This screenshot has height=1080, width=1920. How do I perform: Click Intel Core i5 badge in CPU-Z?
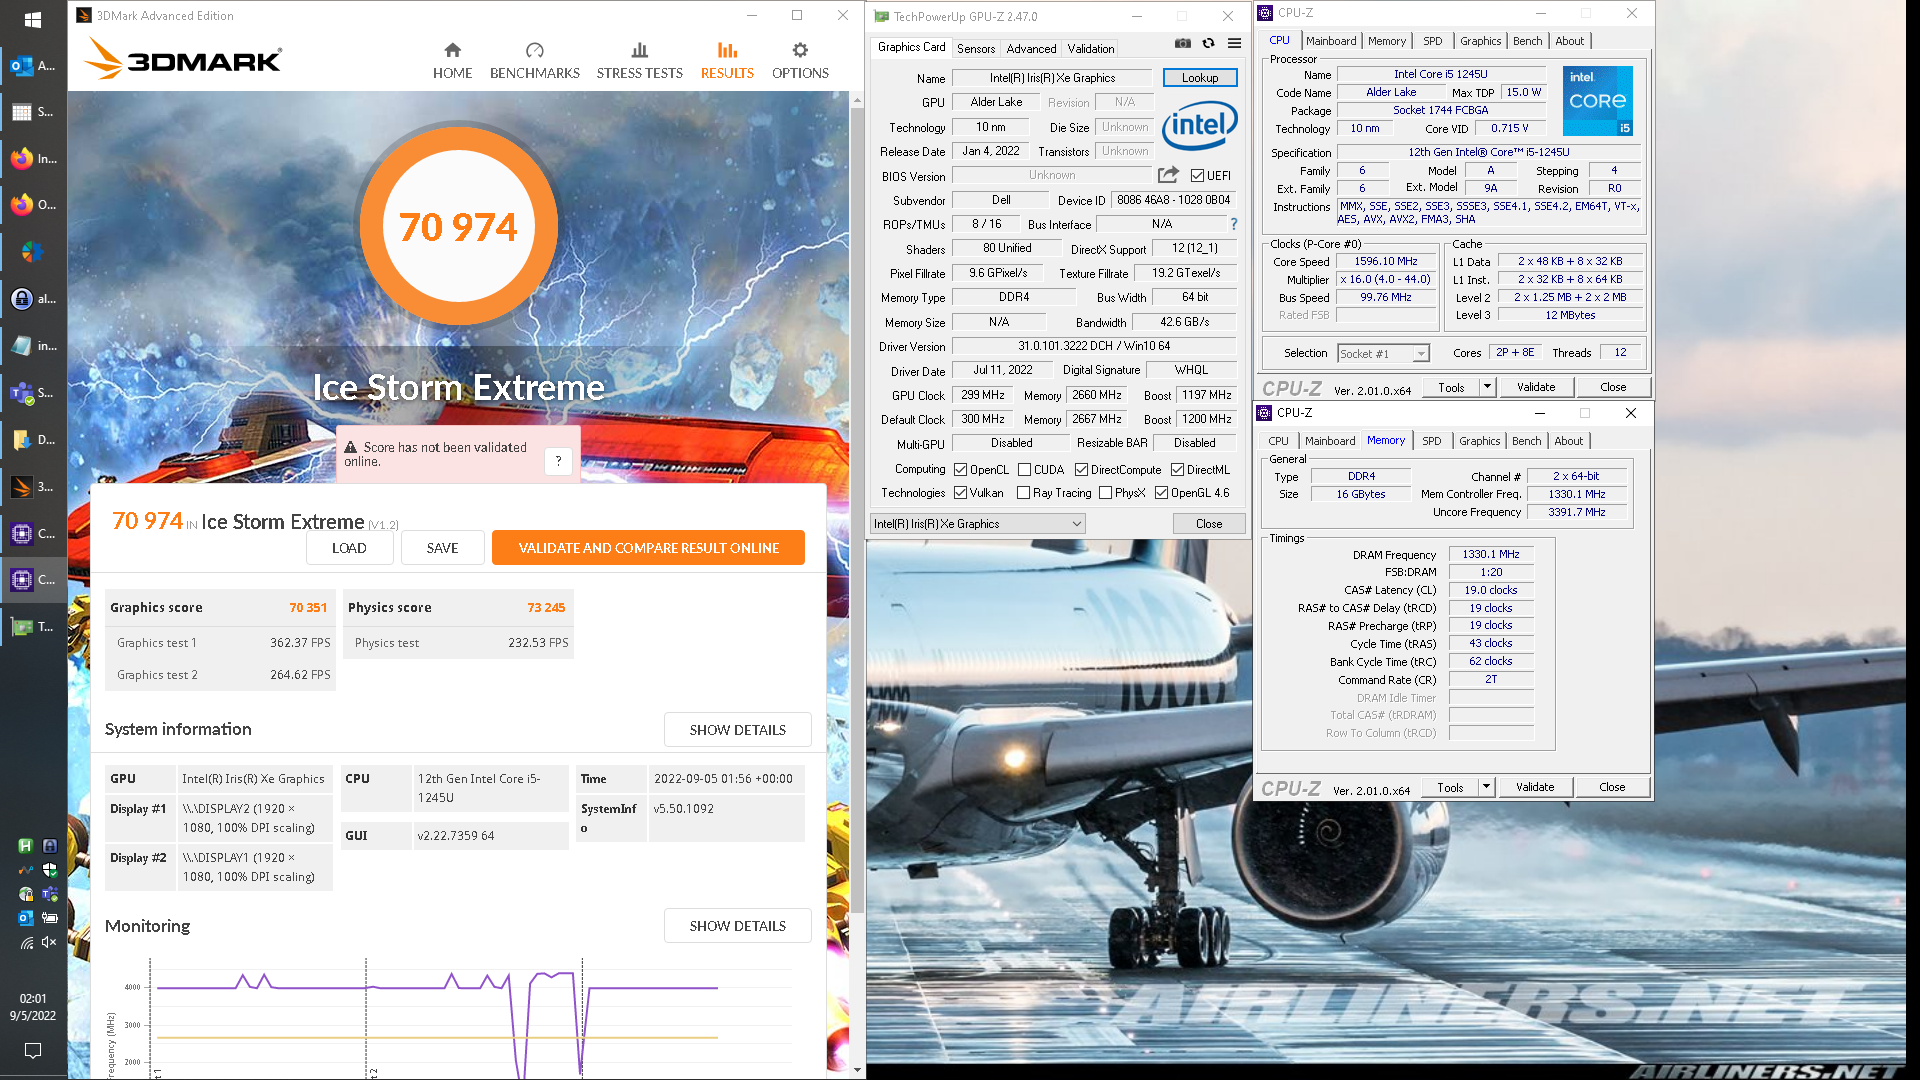(1597, 100)
